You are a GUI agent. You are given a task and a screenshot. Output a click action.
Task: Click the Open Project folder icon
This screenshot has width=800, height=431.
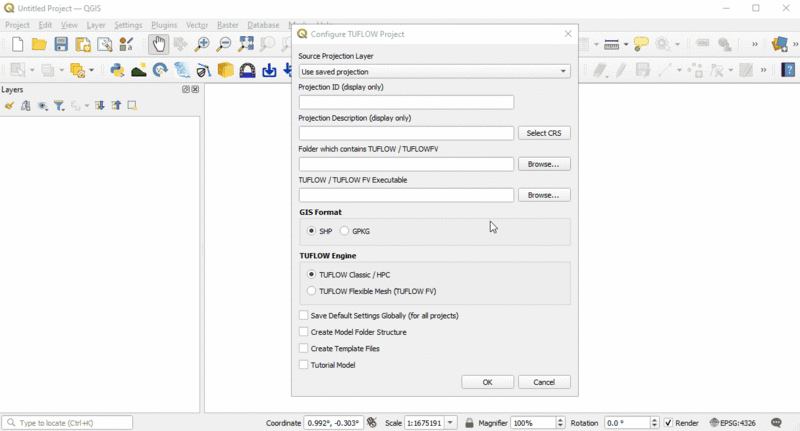(x=39, y=44)
